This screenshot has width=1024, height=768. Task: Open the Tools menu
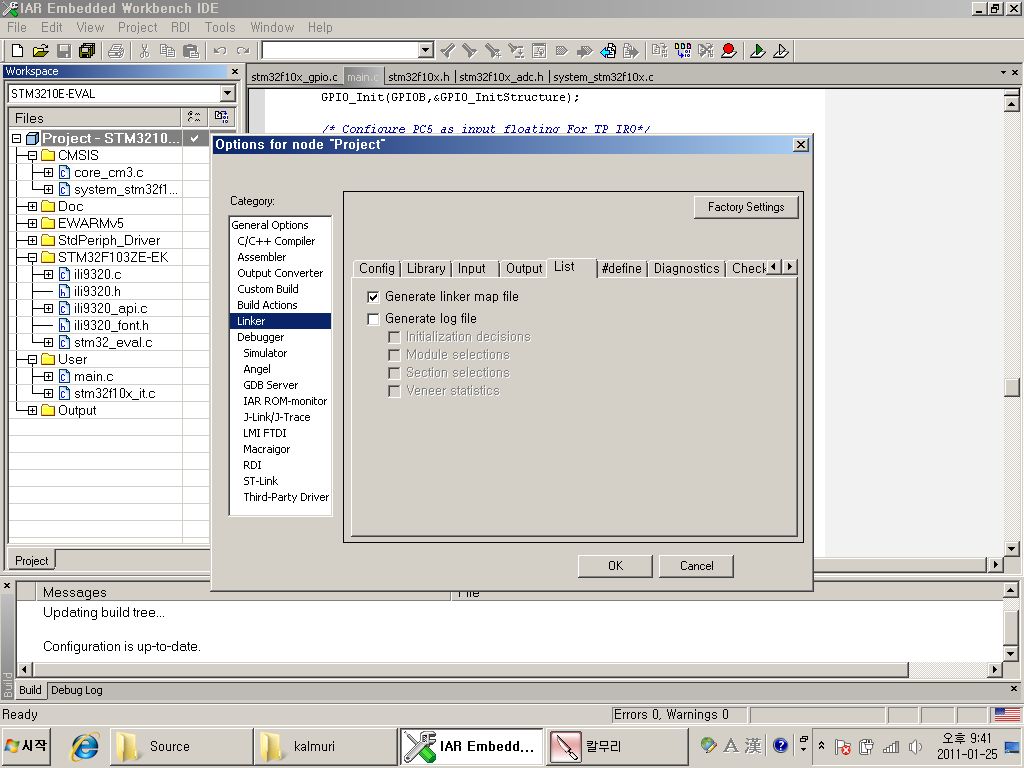(x=219, y=27)
